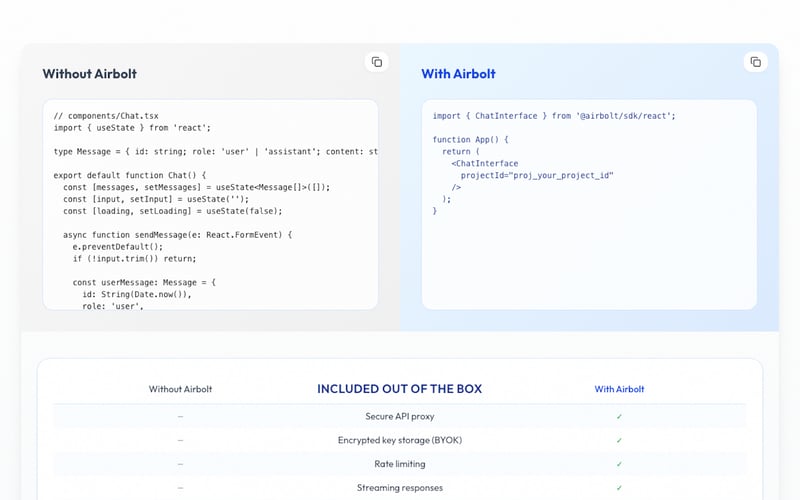Click the 'Without Airbolt' table column header
This screenshot has height=500, width=800.
pyautogui.click(x=180, y=389)
